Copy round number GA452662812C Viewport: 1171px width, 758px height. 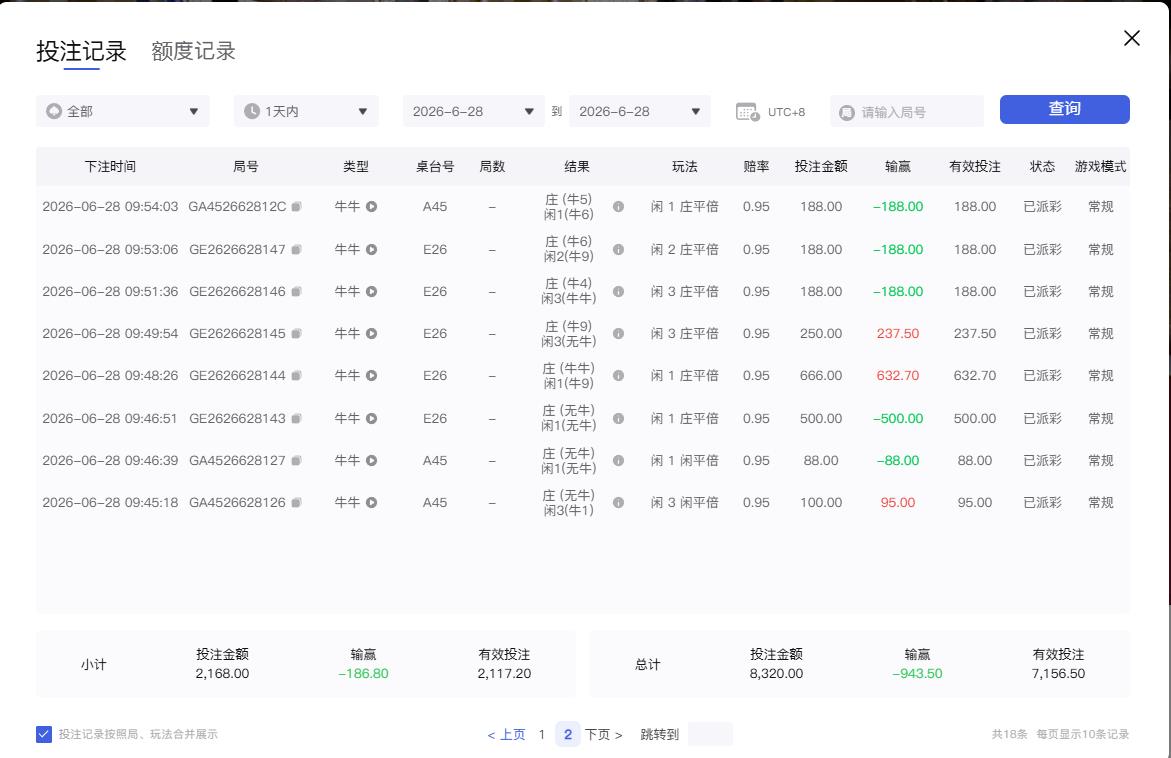(296, 207)
